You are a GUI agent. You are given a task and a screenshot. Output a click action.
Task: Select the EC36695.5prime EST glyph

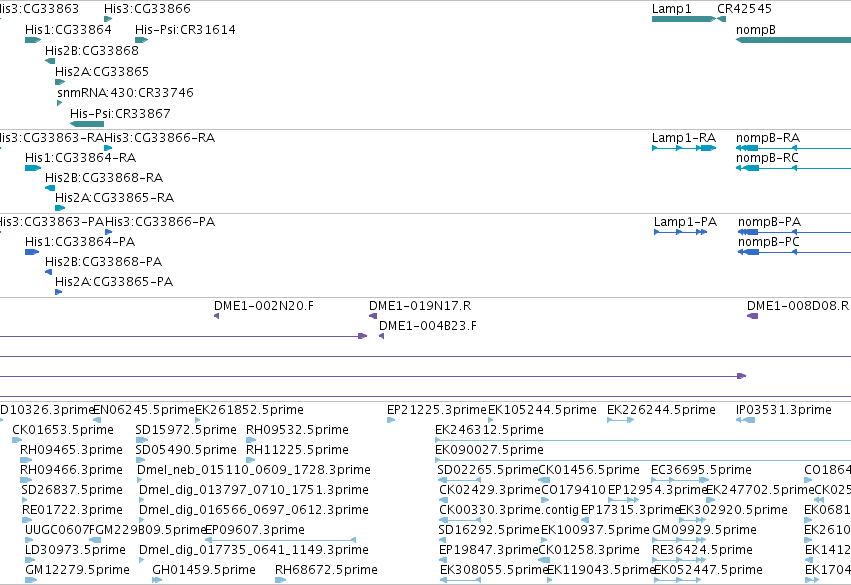[680, 480]
